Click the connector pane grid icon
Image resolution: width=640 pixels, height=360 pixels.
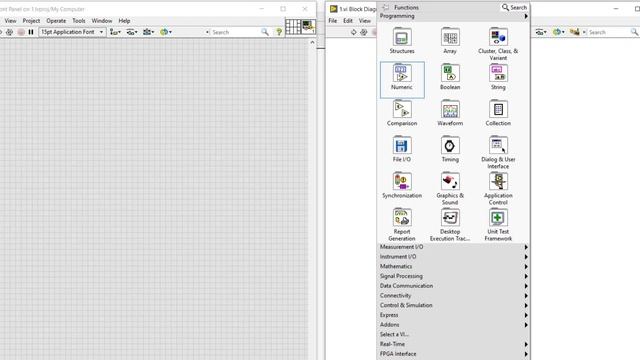tap(293, 27)
